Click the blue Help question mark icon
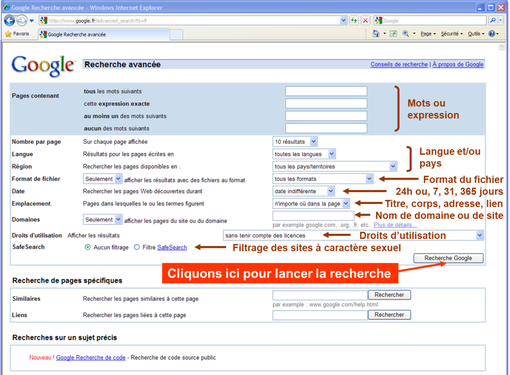Image resolution: width=510 pixels, height=375 pixels. tap(492, 34)
